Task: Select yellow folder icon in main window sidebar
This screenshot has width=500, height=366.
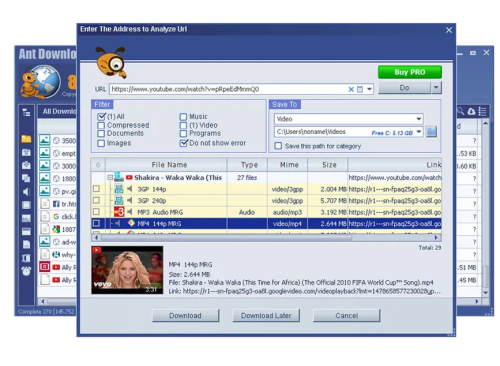Action: (26, 139)
